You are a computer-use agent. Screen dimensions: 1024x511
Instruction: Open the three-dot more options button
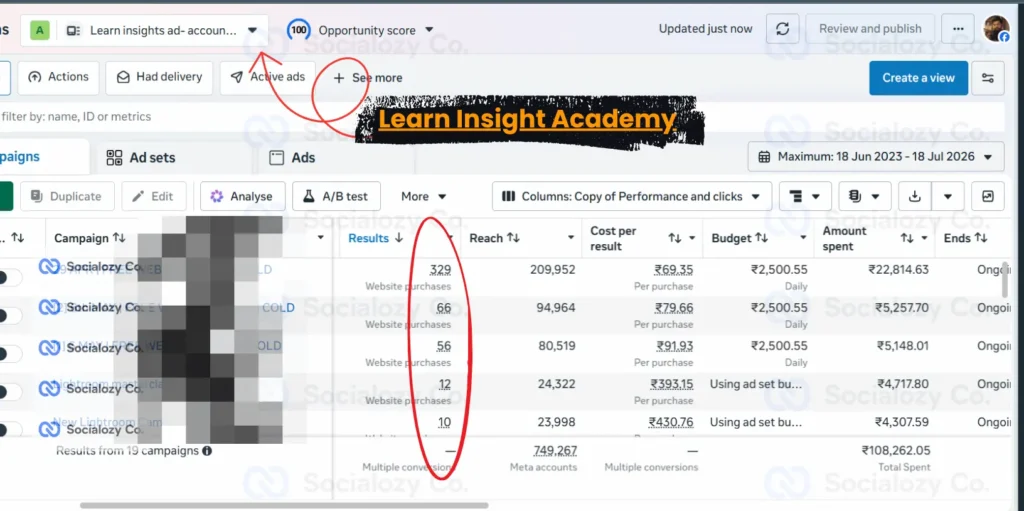(958, 29)
